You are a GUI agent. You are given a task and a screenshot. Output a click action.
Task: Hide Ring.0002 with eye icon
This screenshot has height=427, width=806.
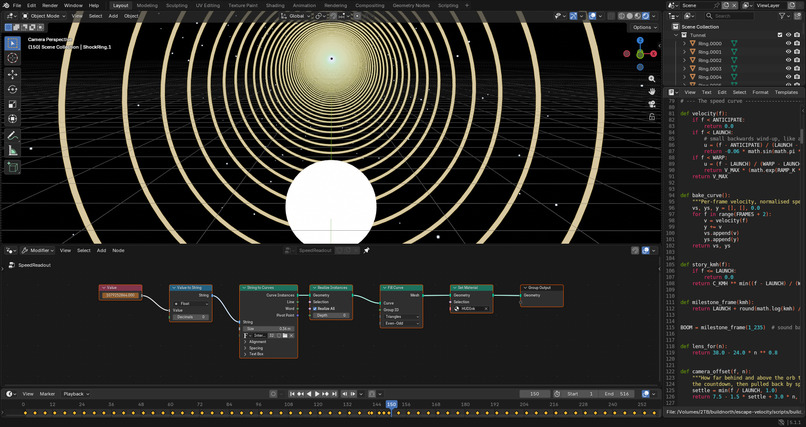click(789, 60)
